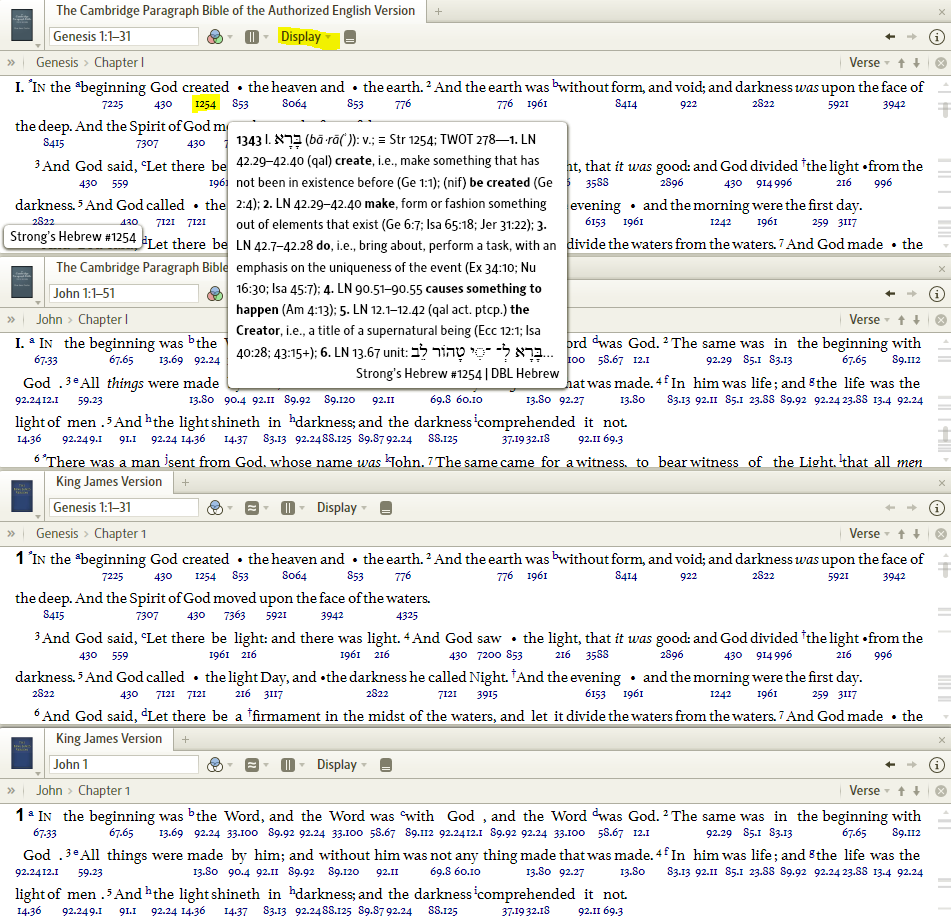The height and width of the screenshot is (922, 951).
Task: Open Strong's Hebrew #1254 link in popup
Action: [x=418, y=374]
